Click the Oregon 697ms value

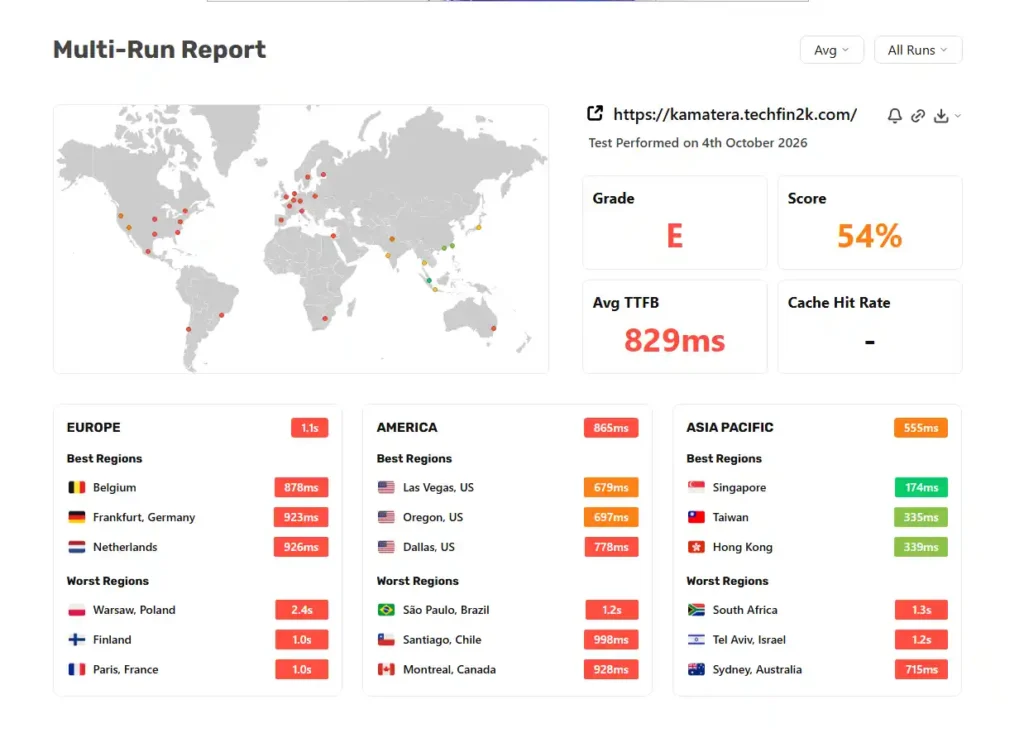tap(611, 517)
